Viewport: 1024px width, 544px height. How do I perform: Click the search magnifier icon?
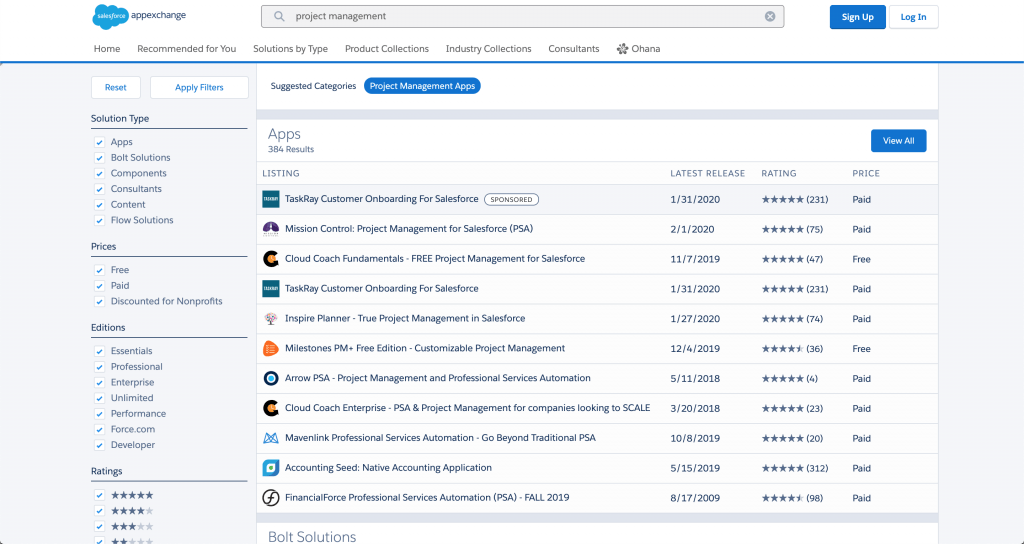279,16
